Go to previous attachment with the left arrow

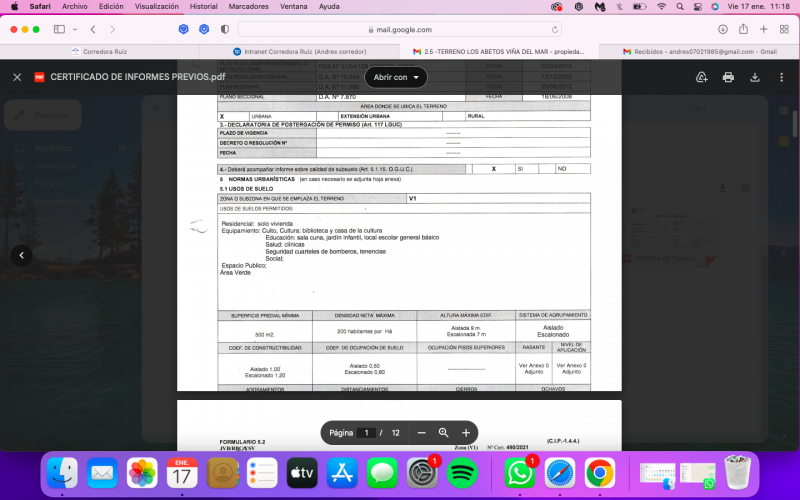click(21, 255)
